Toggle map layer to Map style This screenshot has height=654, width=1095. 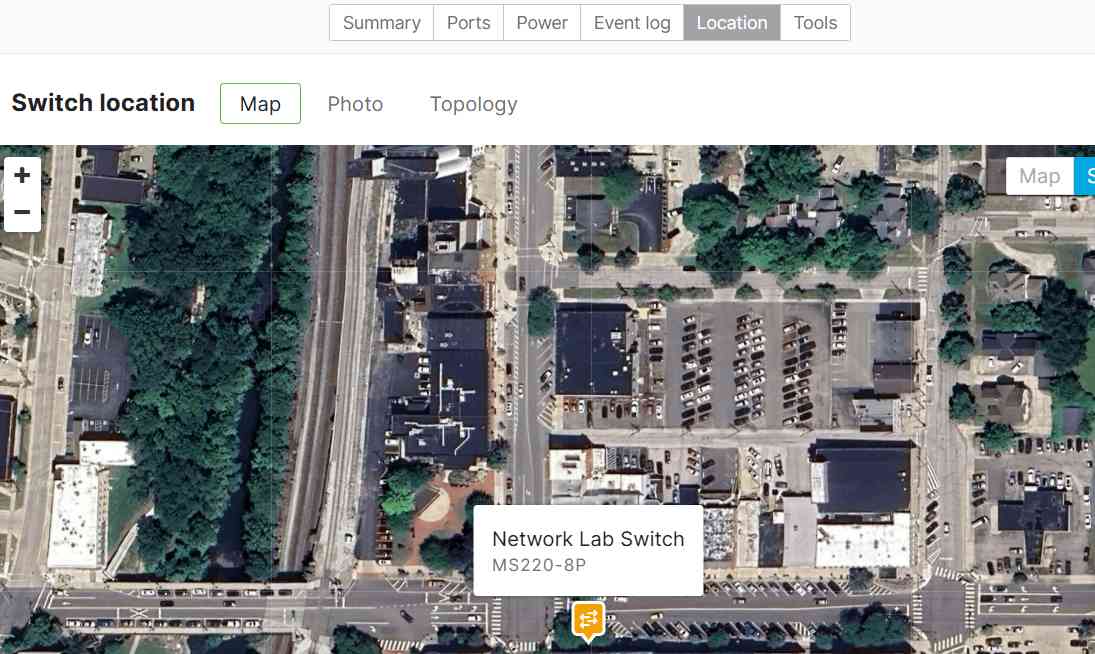1039,177
